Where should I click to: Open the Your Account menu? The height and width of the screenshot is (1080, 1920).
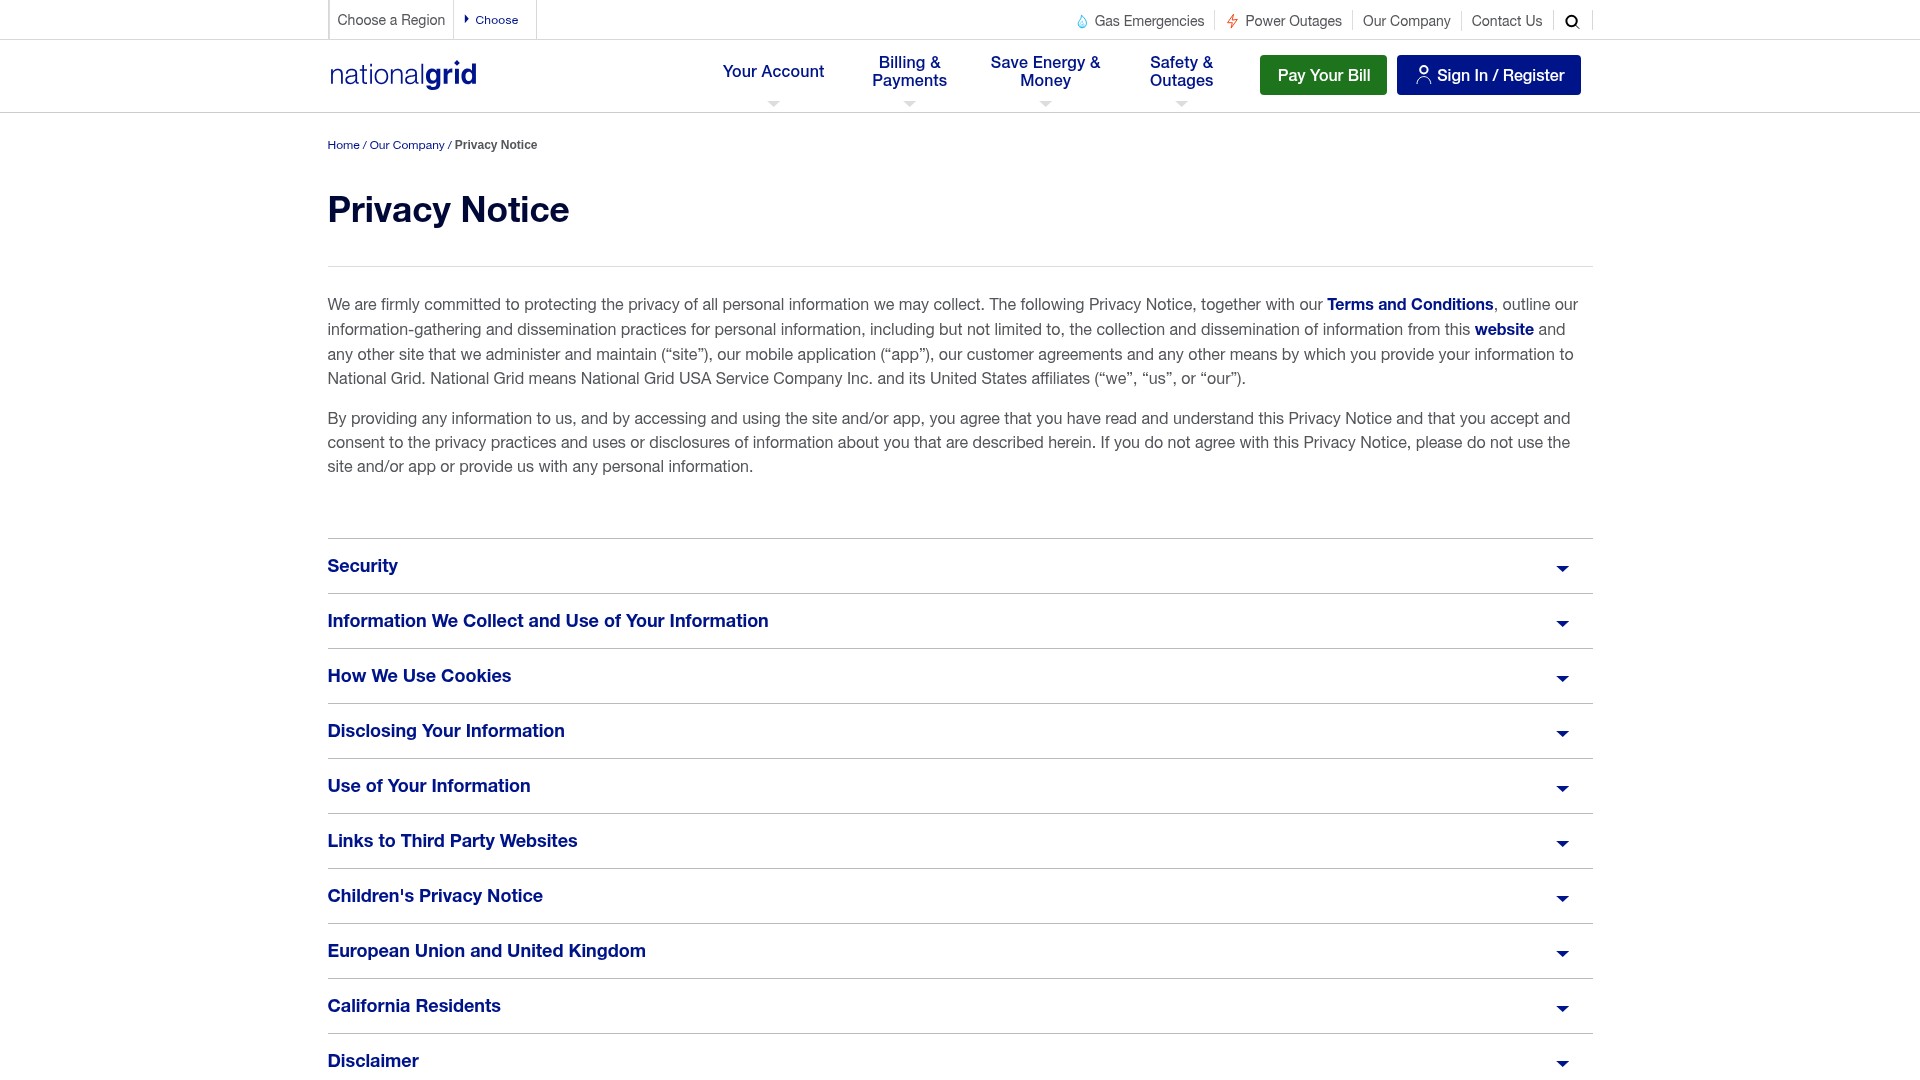(x=773, y=72)
